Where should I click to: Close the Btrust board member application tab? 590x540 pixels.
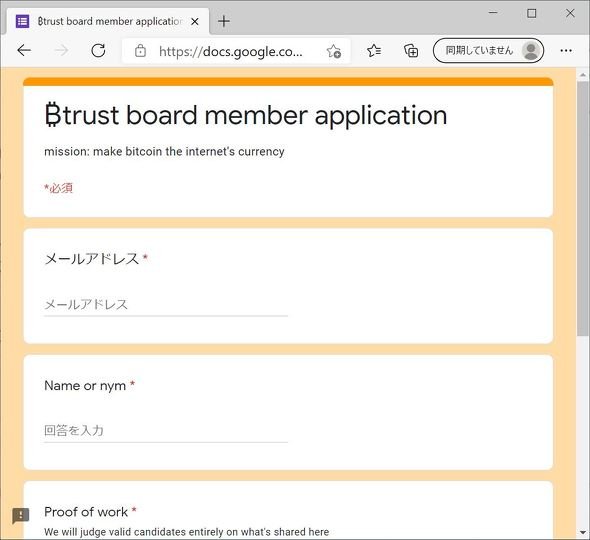click(195, 21)
